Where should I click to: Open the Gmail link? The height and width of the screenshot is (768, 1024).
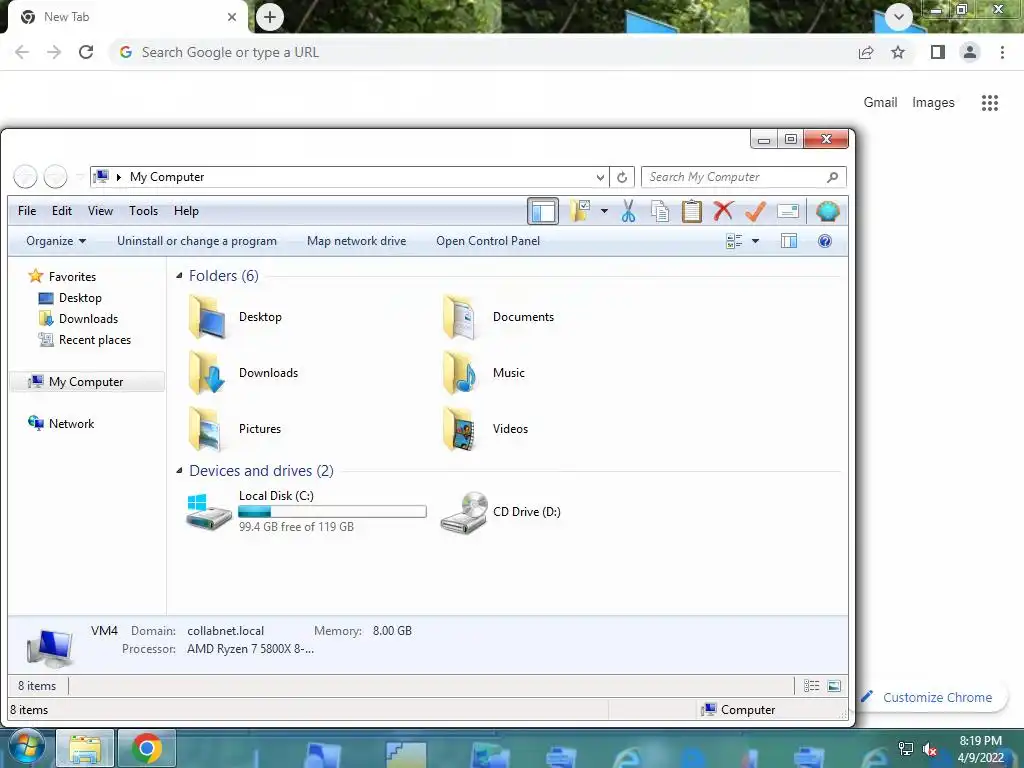(880, 103)
